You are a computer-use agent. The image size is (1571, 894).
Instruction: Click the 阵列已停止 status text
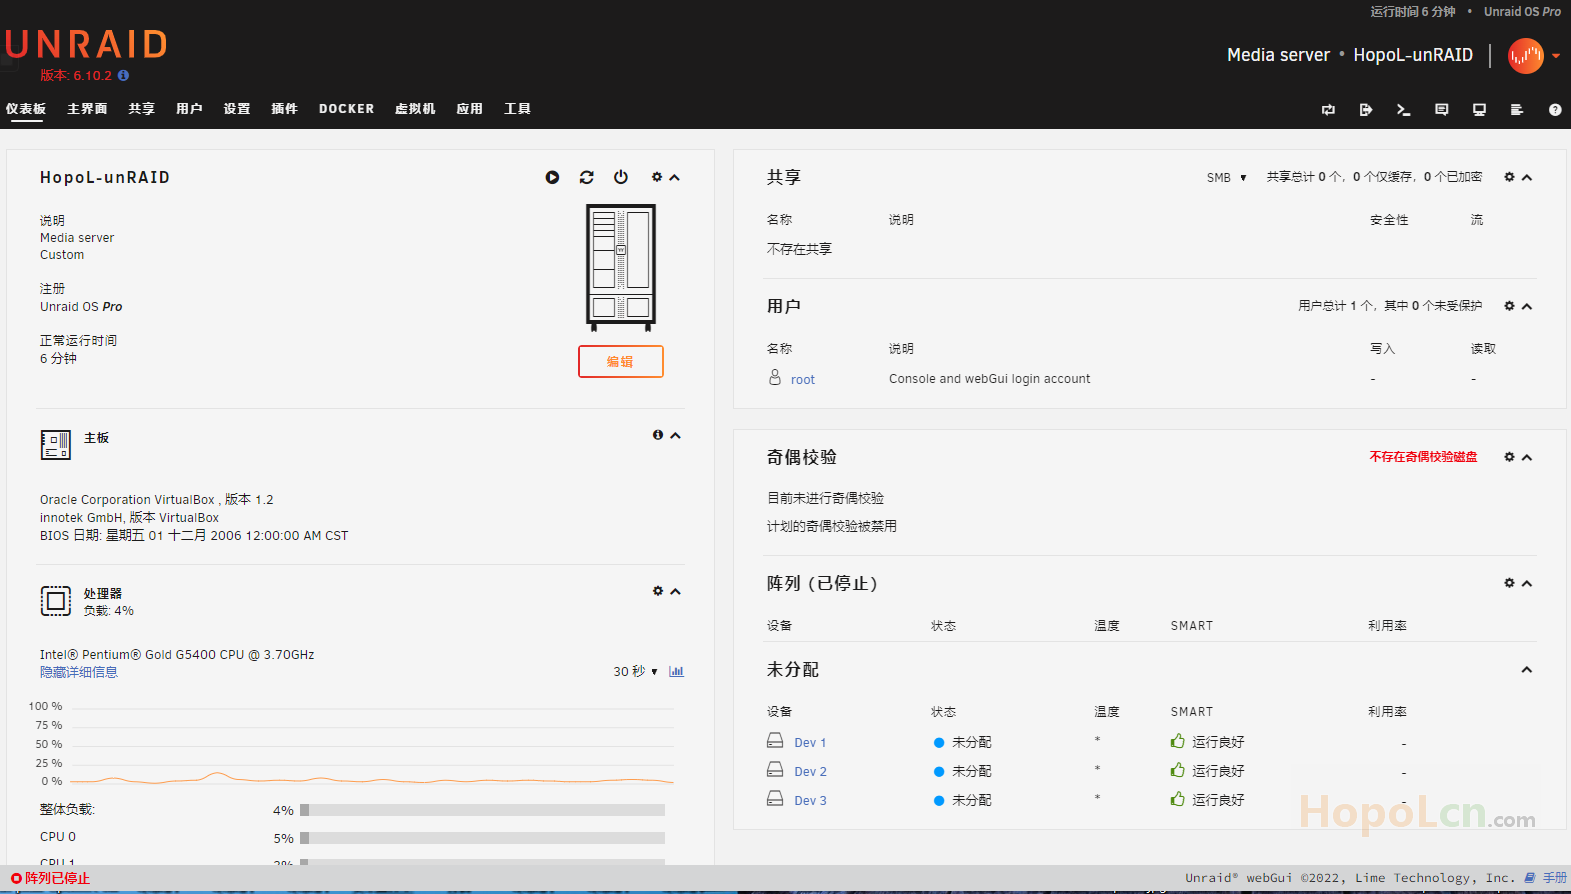coord(57,878)
